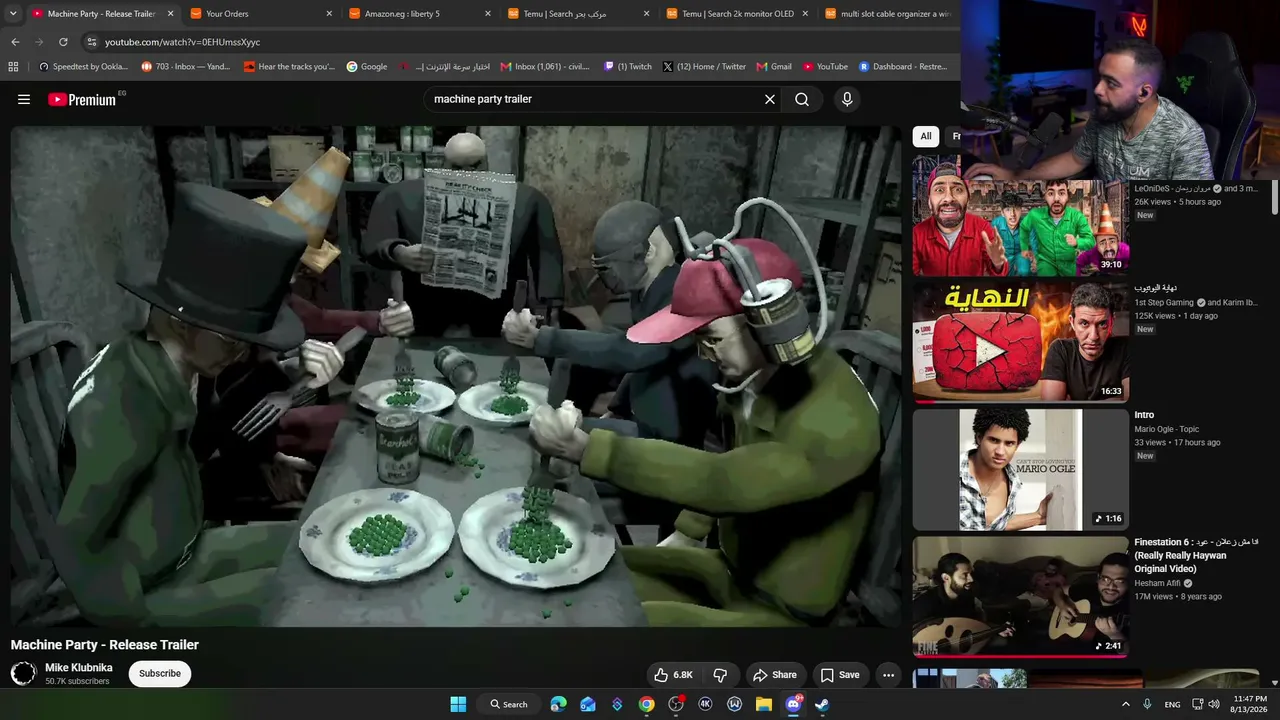The height and width of the screenshot is (720, 1280).
Task: Open the Finestation 6 video title
Action: 1196,555
